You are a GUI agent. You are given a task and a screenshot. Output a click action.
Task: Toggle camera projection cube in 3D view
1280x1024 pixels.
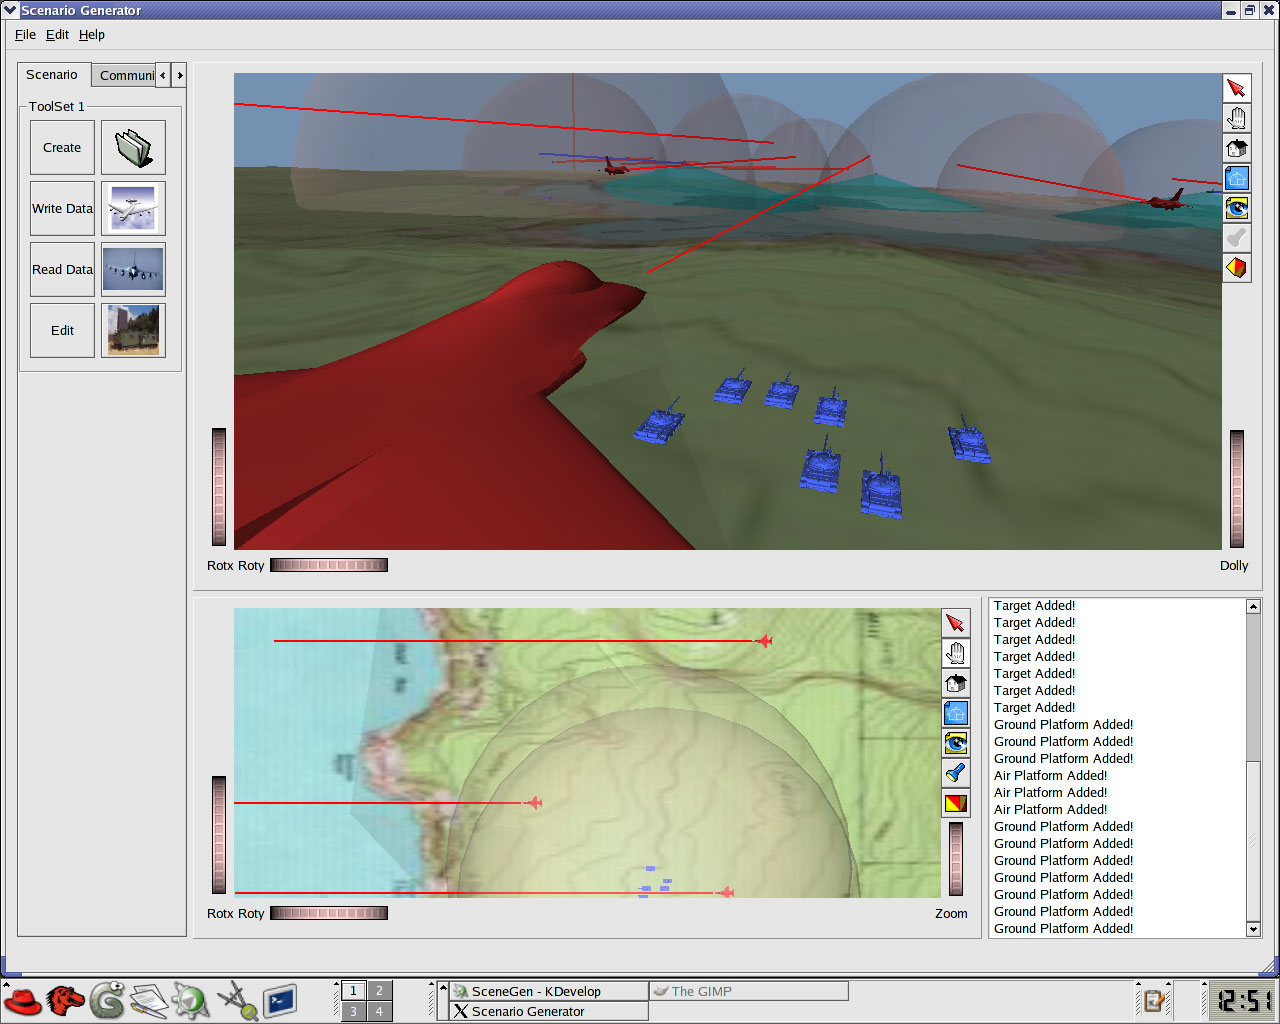pyautogui.click(x=1237, y=268)
